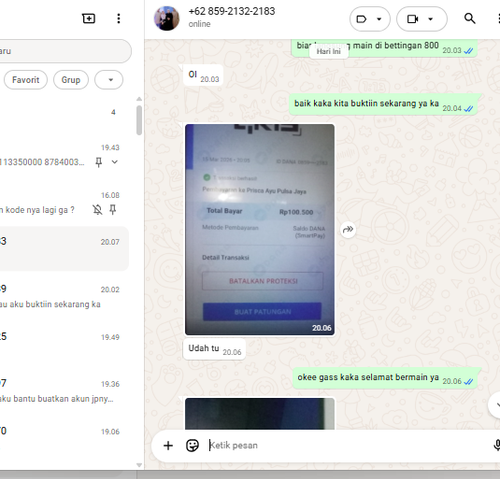500x479 pixels.
Task: Focus the 'Ketik pesan' message field
Action: coord(347,446)
